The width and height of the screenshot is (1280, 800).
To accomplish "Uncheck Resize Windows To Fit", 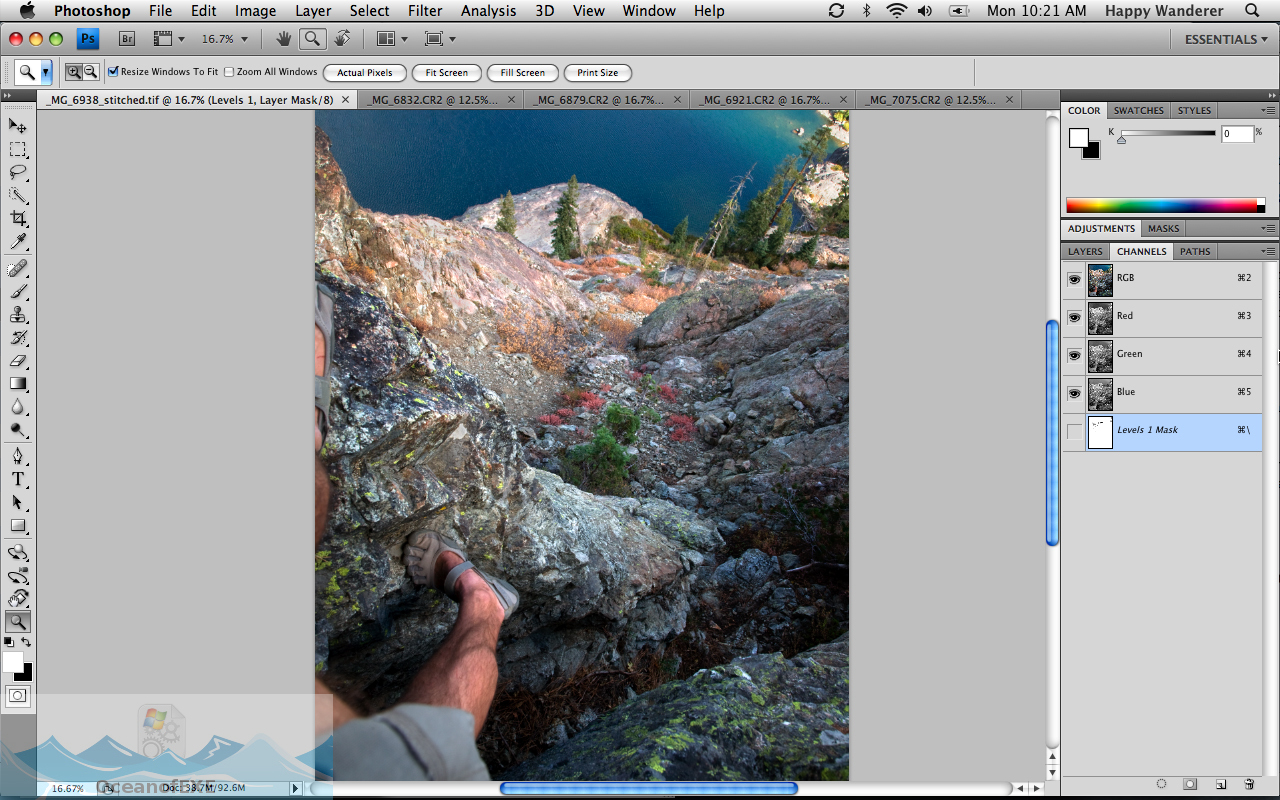I will point(113,72).
